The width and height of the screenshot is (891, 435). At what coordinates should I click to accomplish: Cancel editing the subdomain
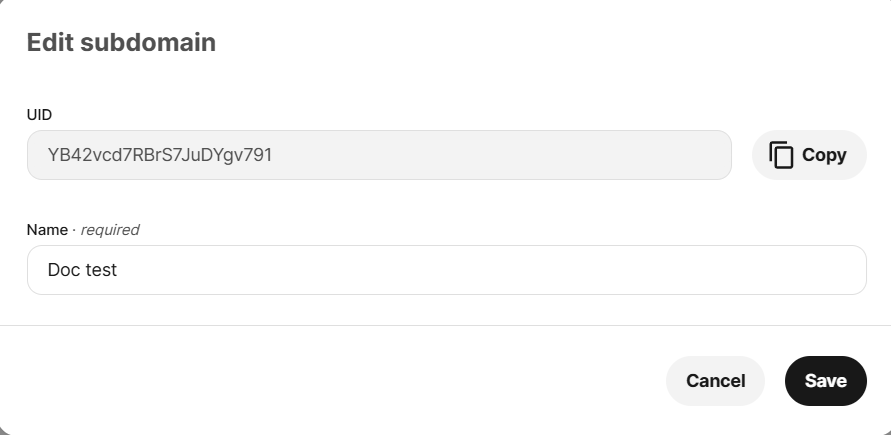[x=715, y=381]
